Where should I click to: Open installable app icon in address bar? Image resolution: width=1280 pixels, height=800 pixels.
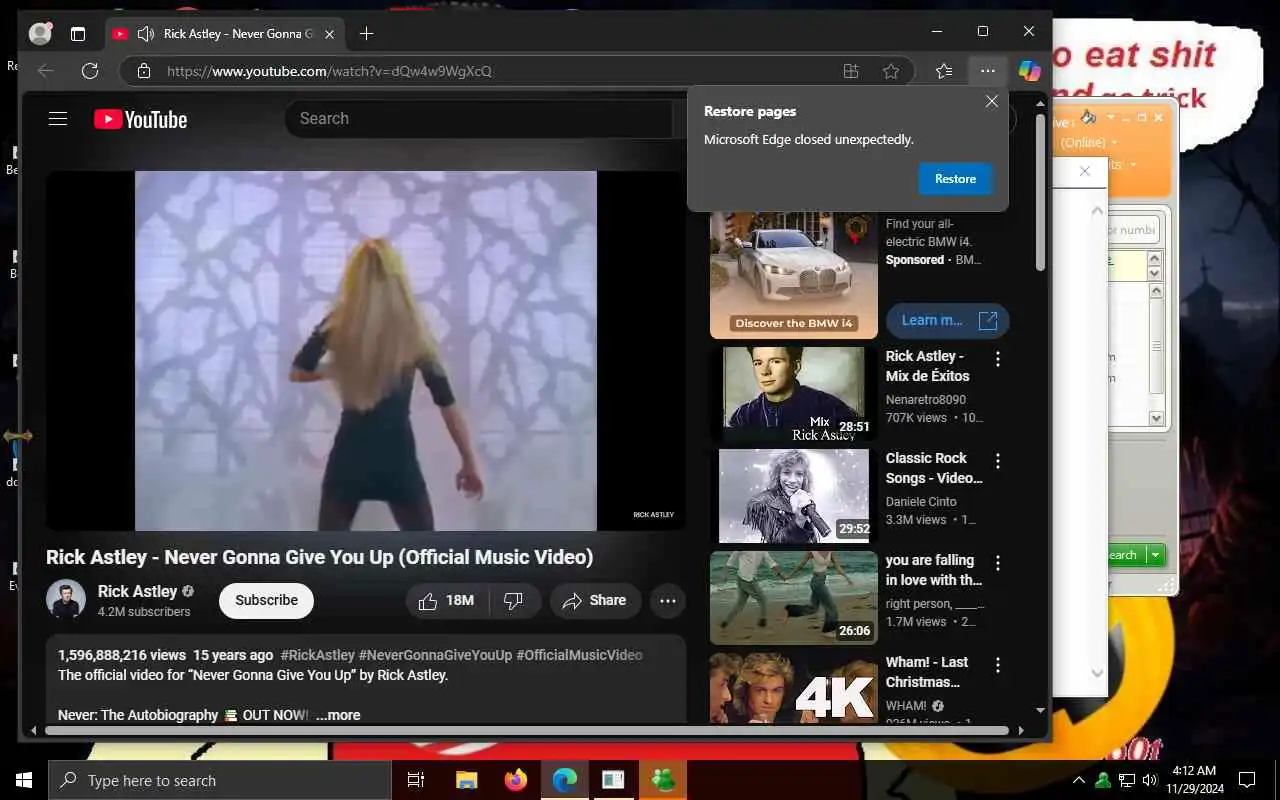(851, 71)
